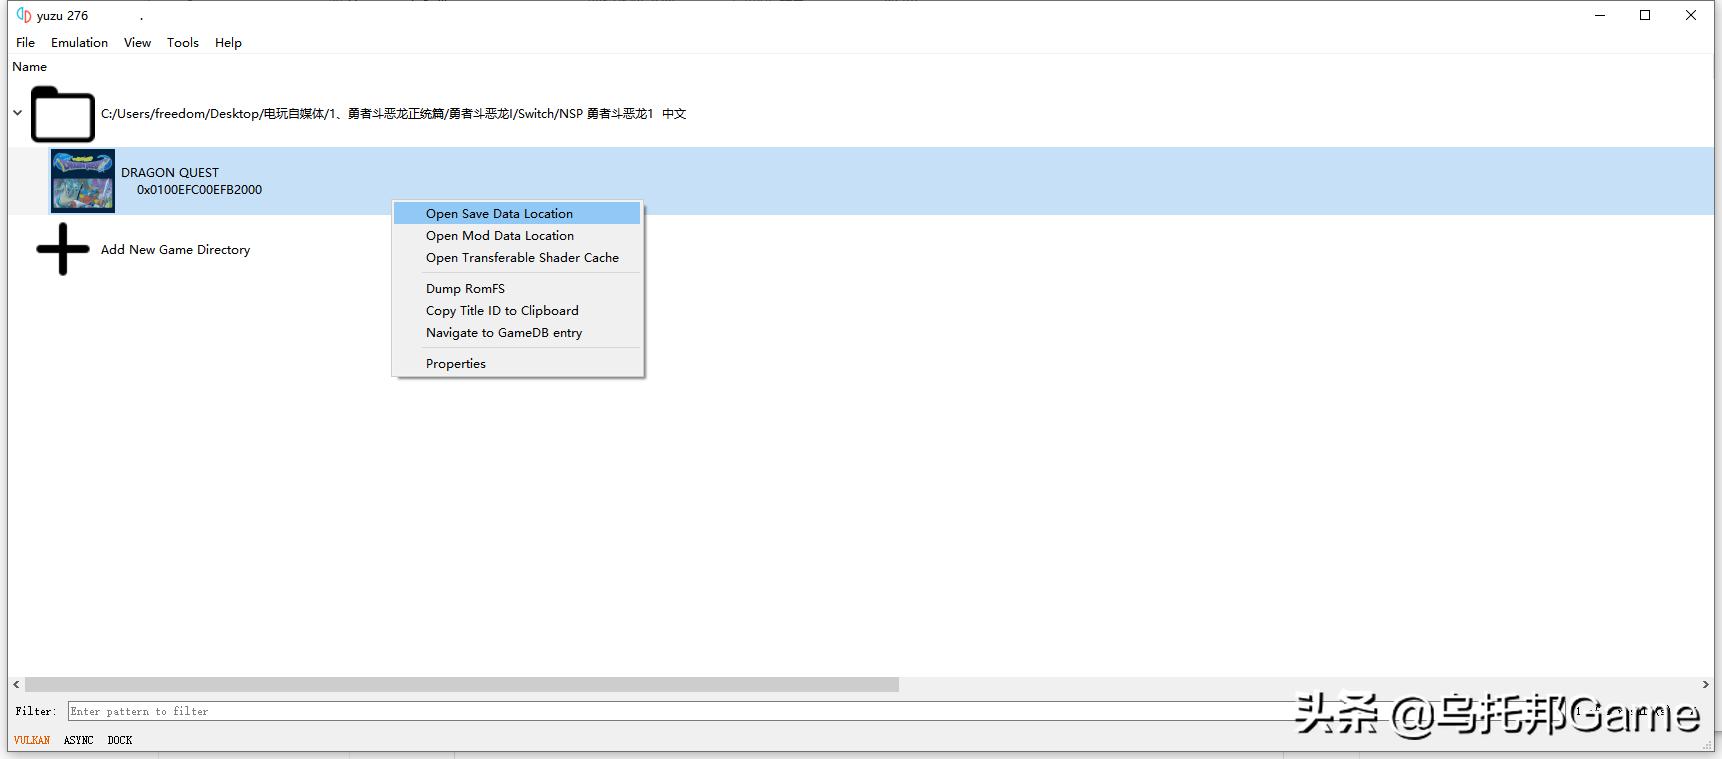This screenshot has height=759, width=1722.
Task: Select Copy Title ID to Clipboard
Action: [x=517, y=311]
